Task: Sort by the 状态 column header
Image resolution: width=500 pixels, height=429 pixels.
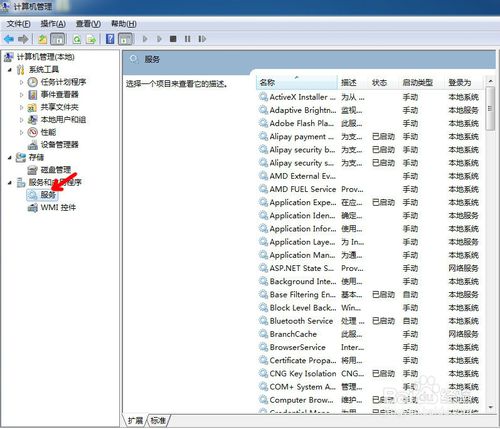Action: [384, 83]
